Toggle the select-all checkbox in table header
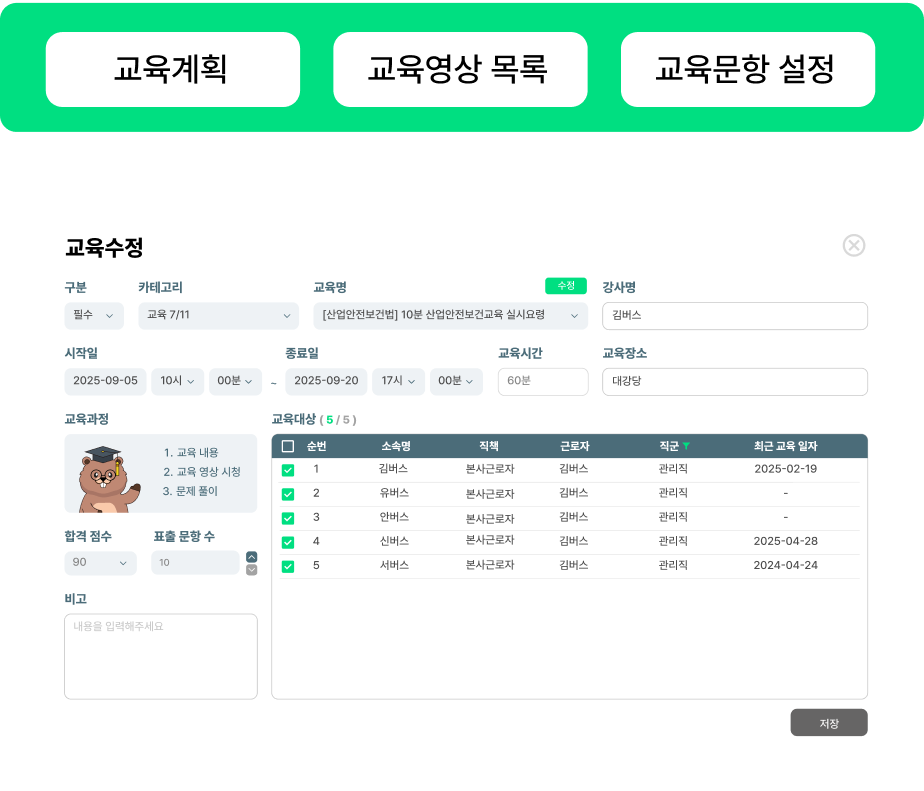The image size is (924, 791). [288, 446]
